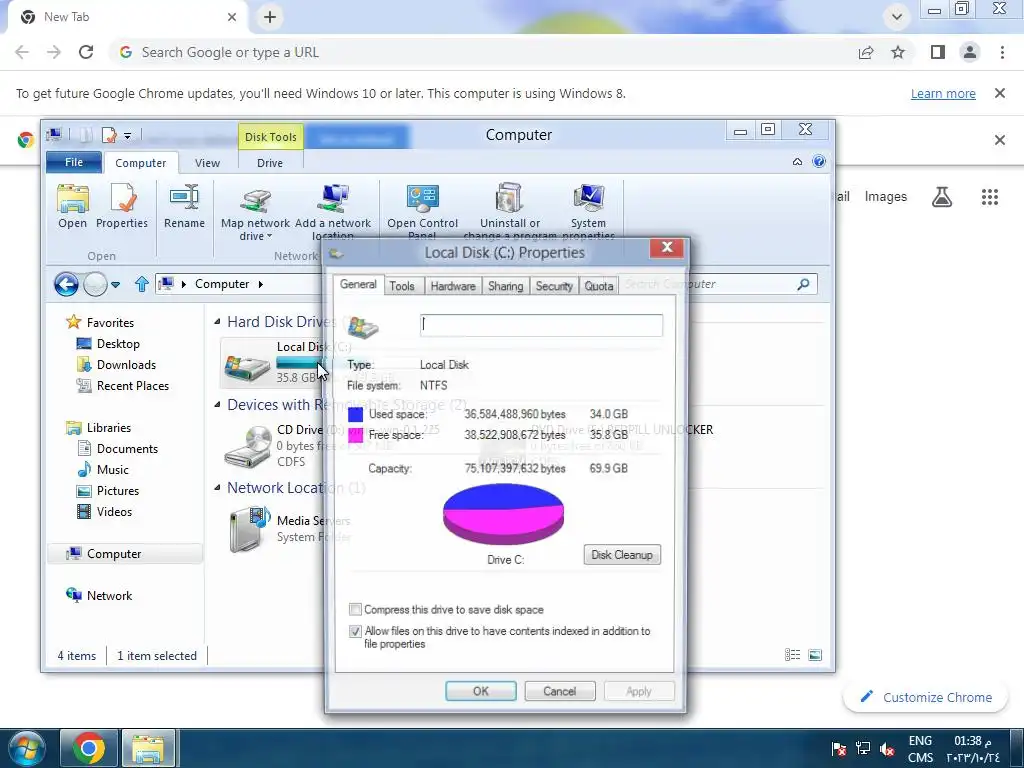
Task: Click the Up one level arrow
Action: [x=142, y=284]
